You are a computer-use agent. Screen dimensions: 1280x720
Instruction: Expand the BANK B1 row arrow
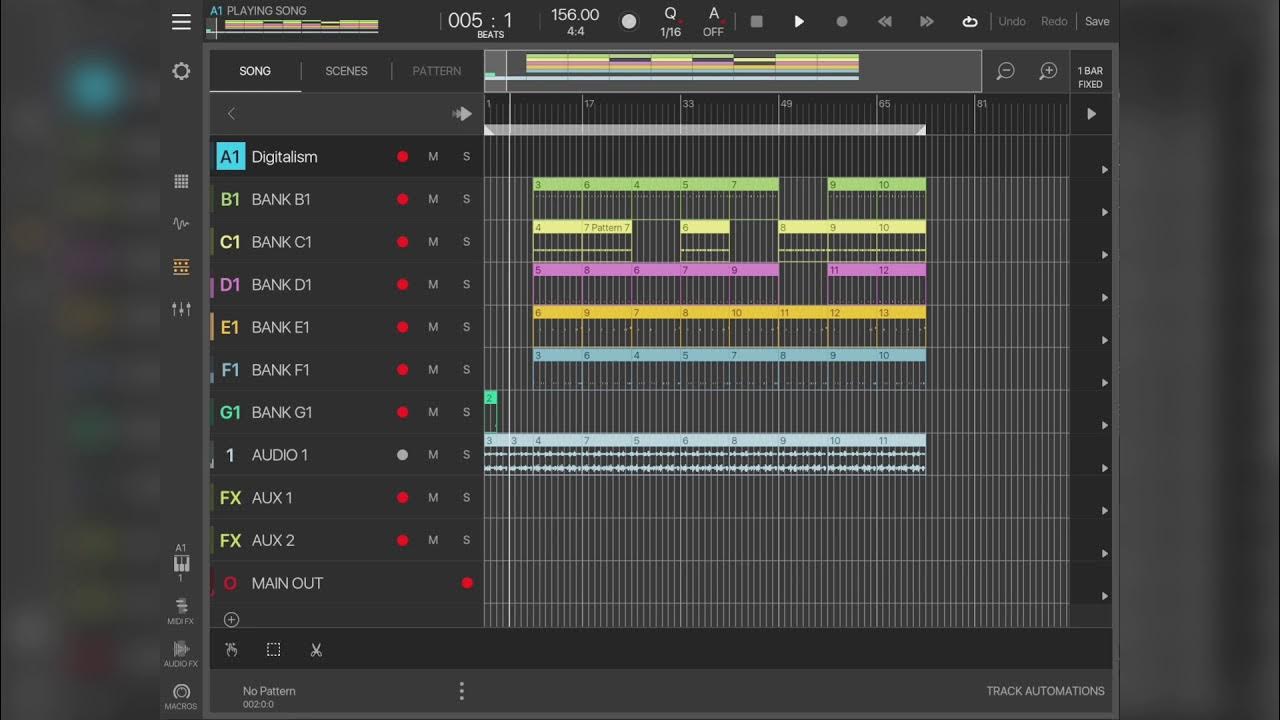pyautogui.click(x=1105, y=213)
